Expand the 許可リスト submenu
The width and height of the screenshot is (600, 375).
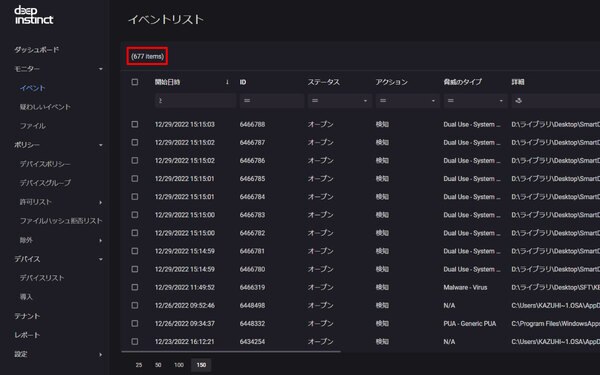[101, 202]
